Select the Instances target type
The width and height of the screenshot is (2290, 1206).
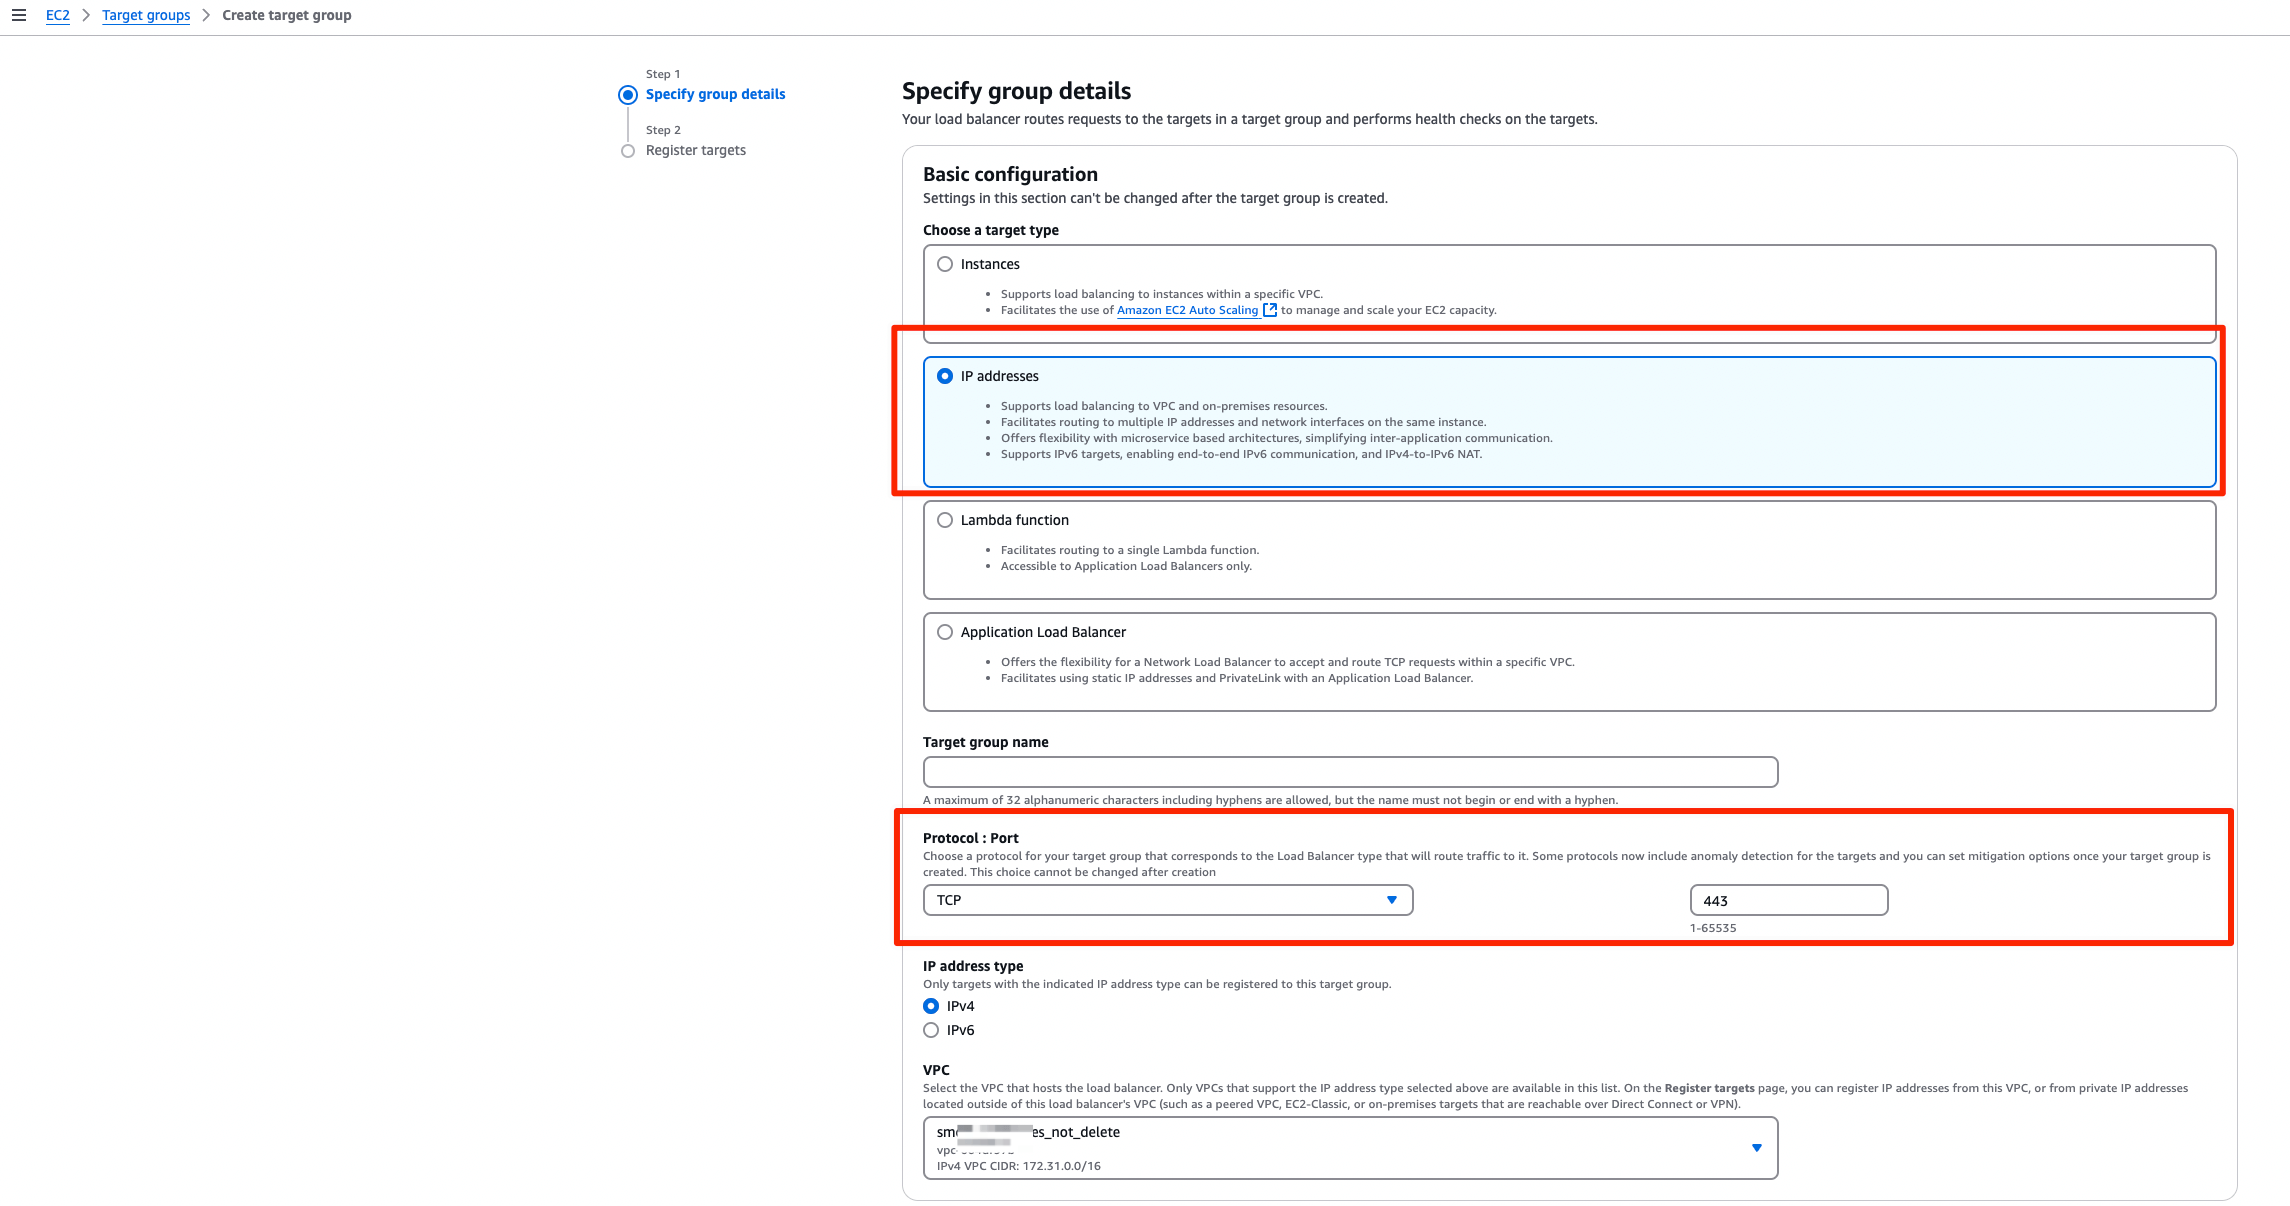945,264
